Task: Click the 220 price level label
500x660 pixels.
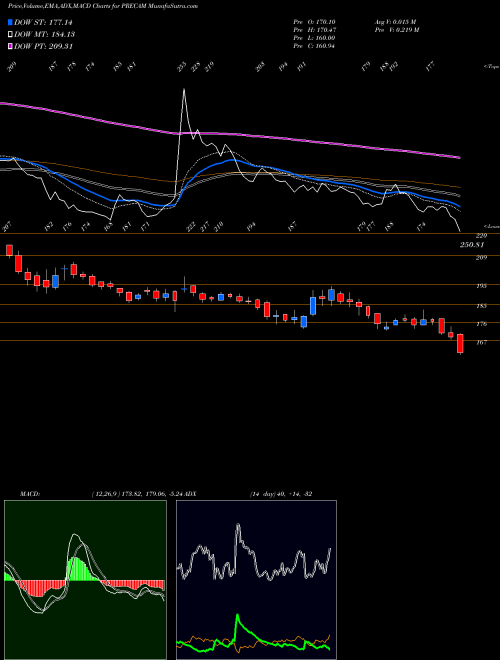Action: 481,236
